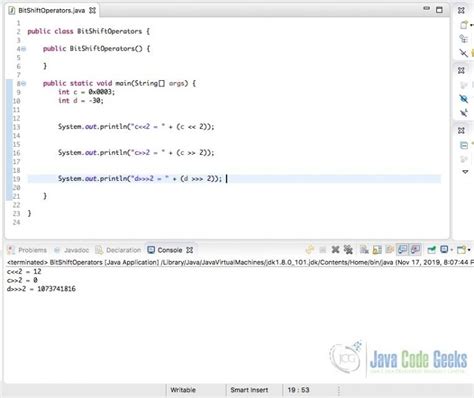Select the BitShiftOperators.java editor tab
The width and height of the screenshot is (474, 398).
(52, 10)
